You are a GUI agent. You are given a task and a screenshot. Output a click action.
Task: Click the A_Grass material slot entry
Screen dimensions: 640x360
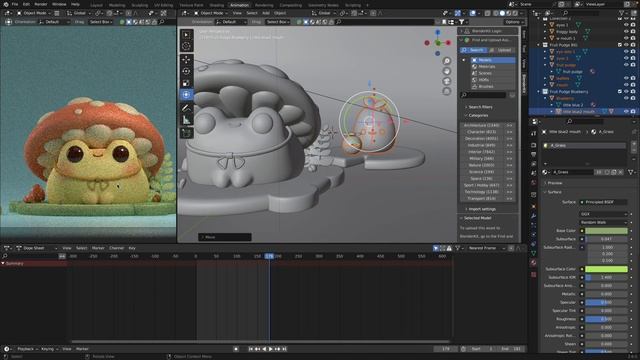(x=584, y=145)
